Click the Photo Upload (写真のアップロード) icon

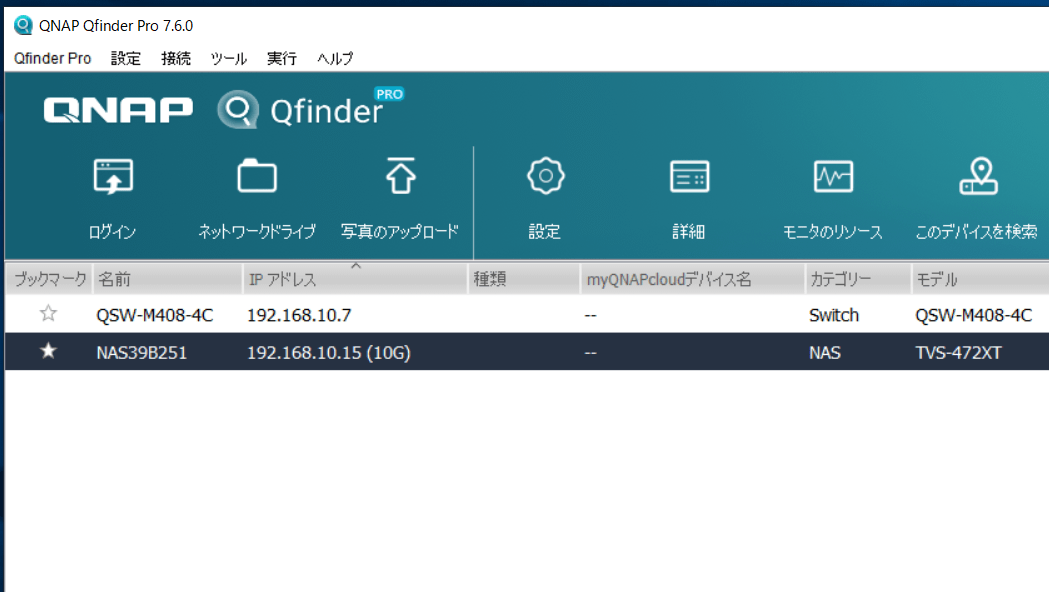(400, 176)
